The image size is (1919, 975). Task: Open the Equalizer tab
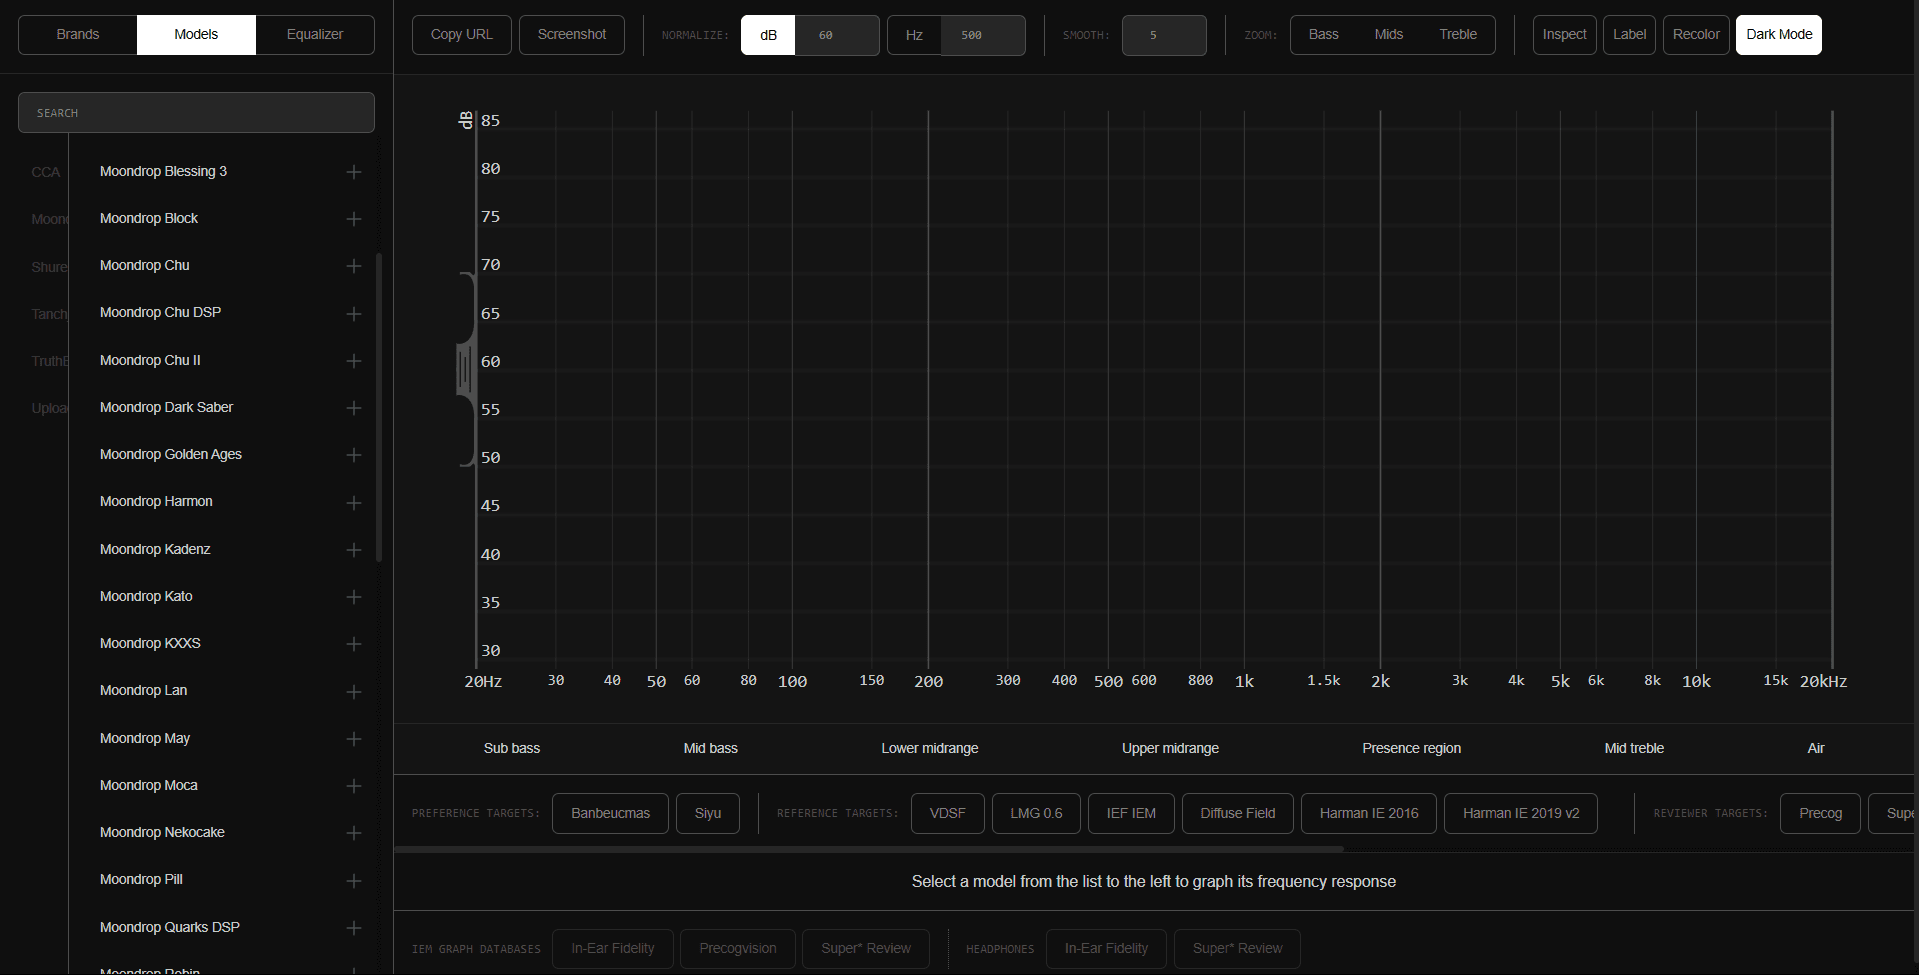click(x=314, y=34)
